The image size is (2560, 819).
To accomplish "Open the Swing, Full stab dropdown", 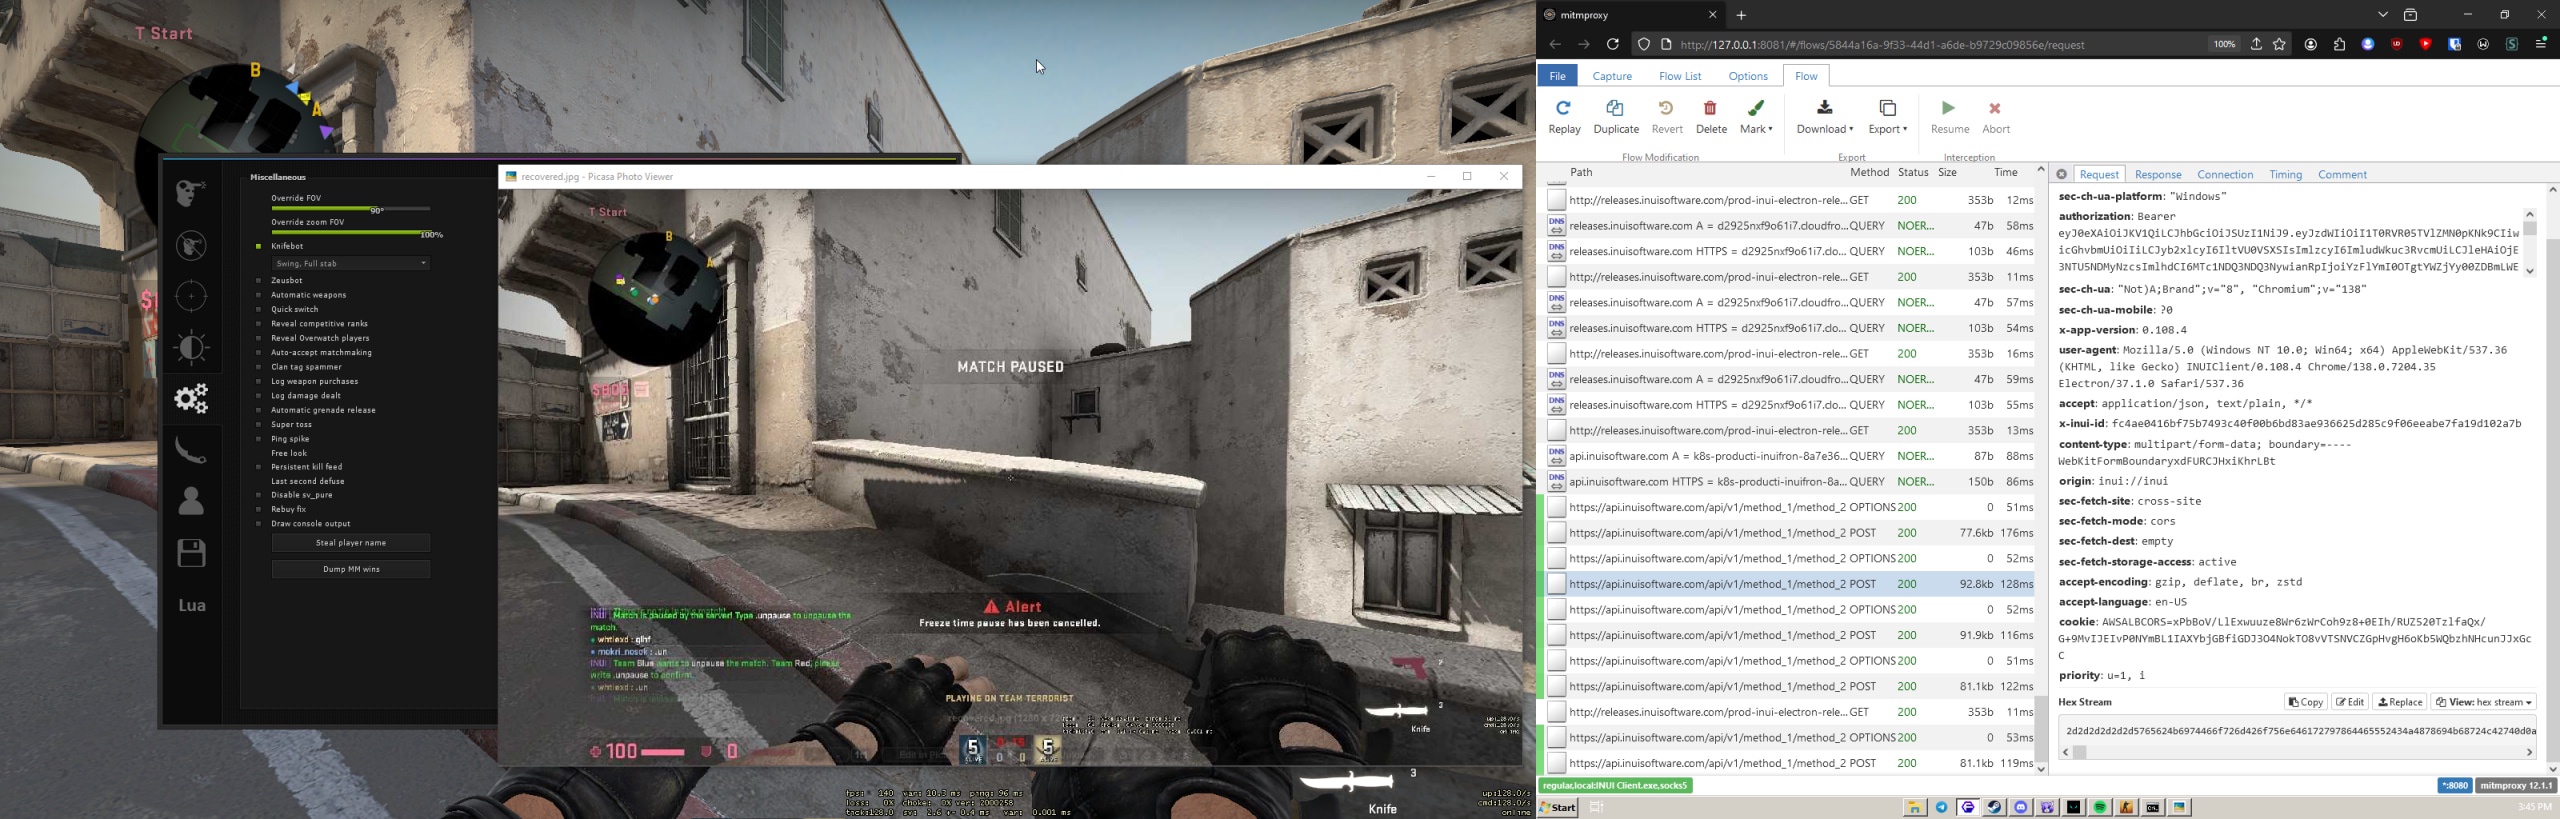I will [x=351, y=263].
